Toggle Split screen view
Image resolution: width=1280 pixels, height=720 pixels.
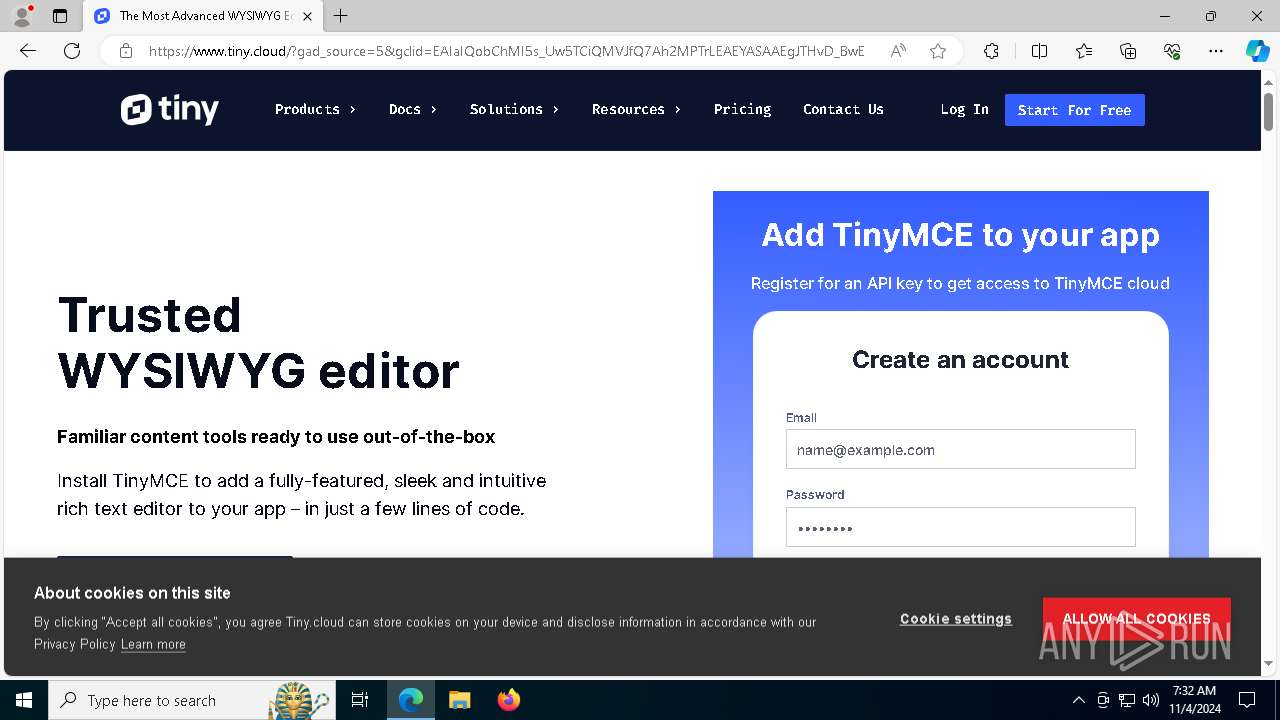[x=1039, y=51]
